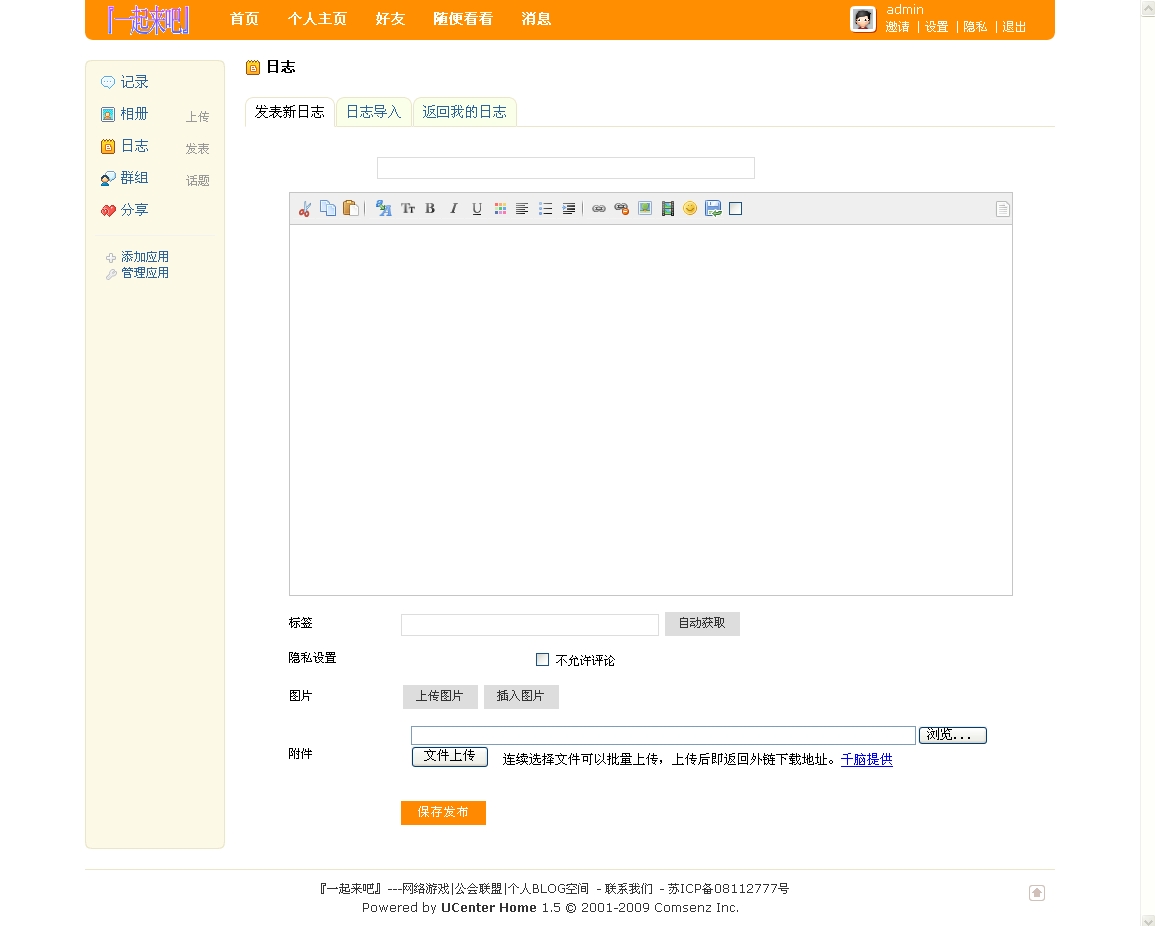Open 随便看看 in top navigation
The width and height of the screenshot is (1155, 926).
(463, 18)
